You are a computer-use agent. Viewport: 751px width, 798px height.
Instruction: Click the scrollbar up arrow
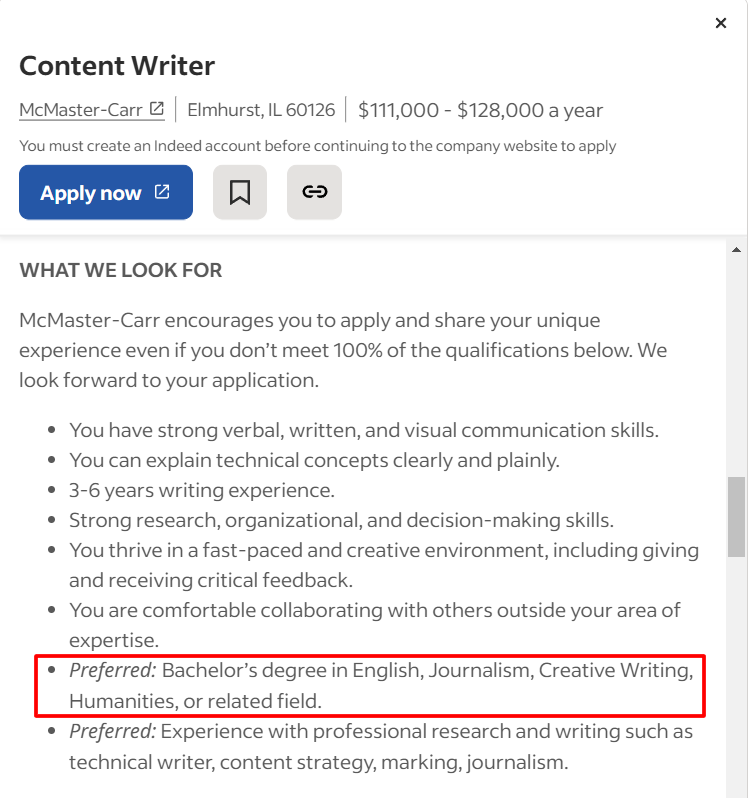click(x=737, y=250)
